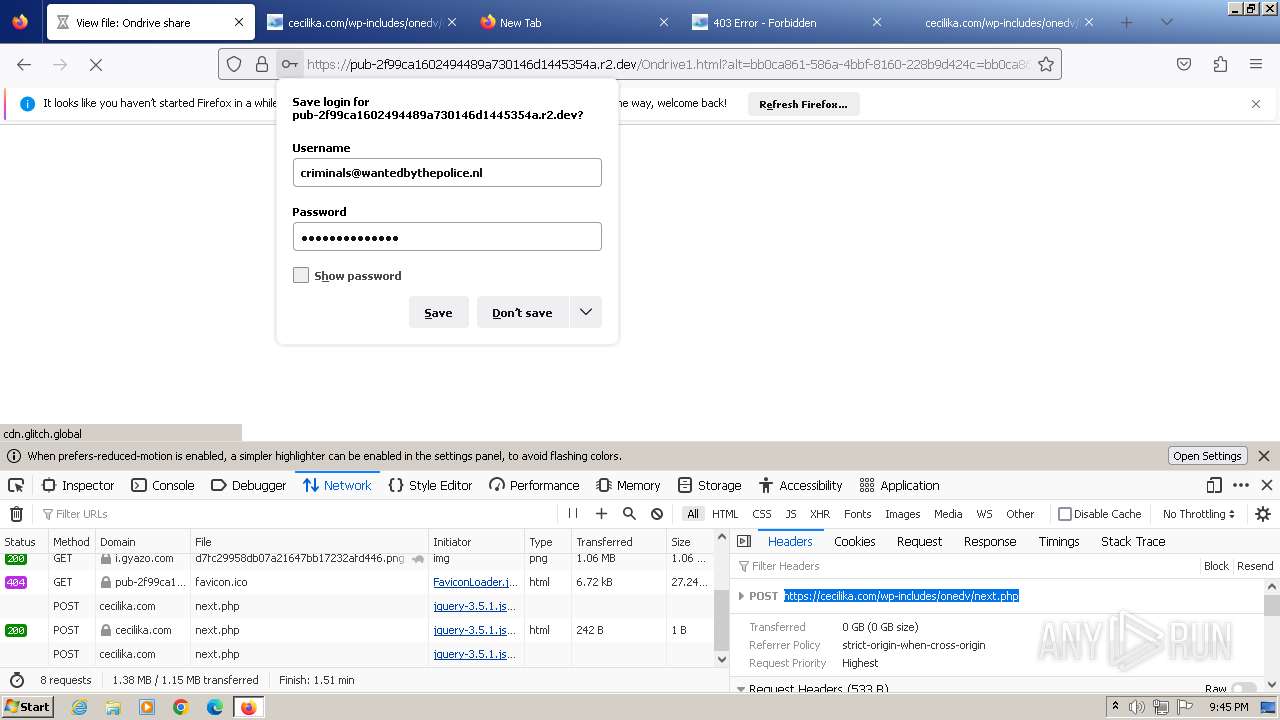Screen dimensions: 1280x720
Task: Start performance analysis stopwatch icon
Action: tap(16, 680)
